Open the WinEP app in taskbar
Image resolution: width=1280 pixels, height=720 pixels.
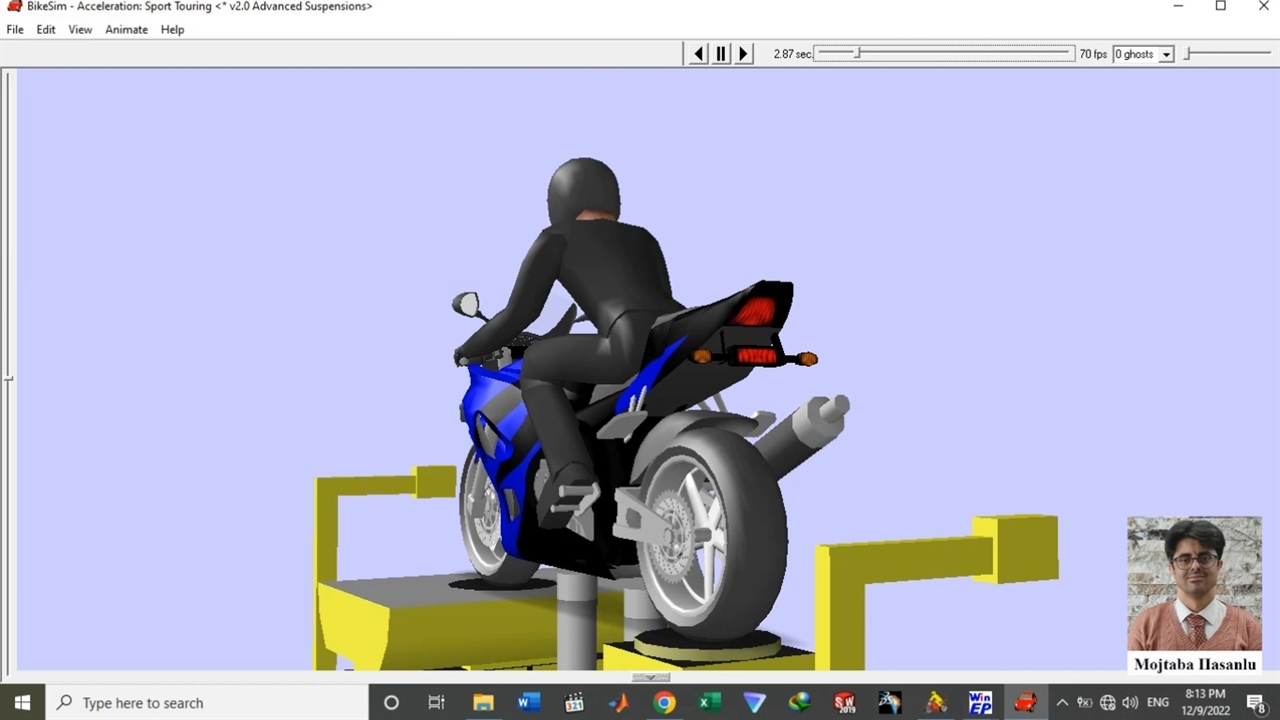pos(980,703)
